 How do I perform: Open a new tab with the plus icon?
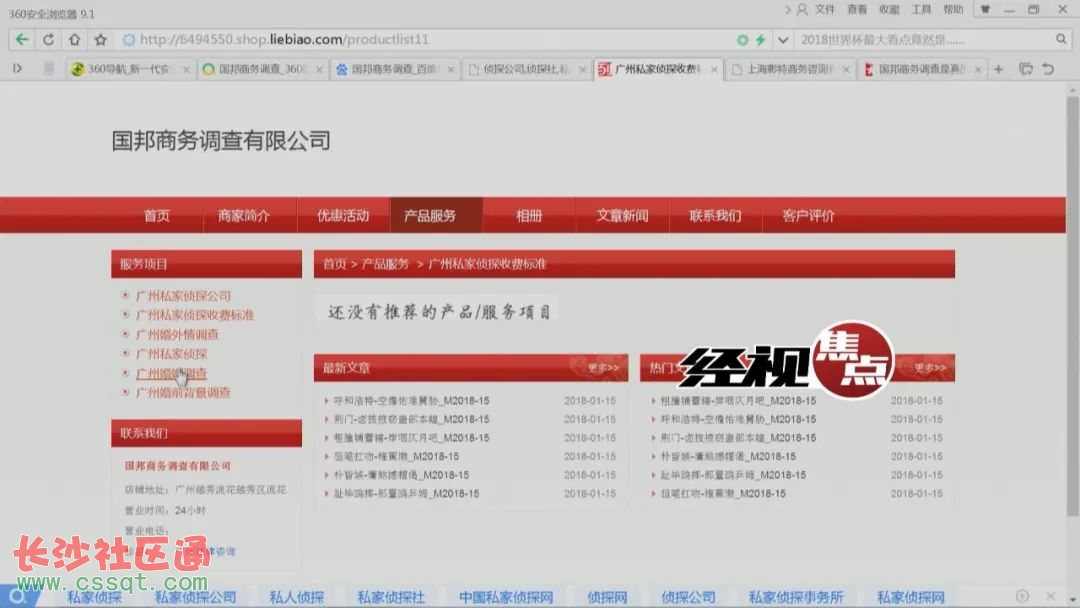coord(998,69)
